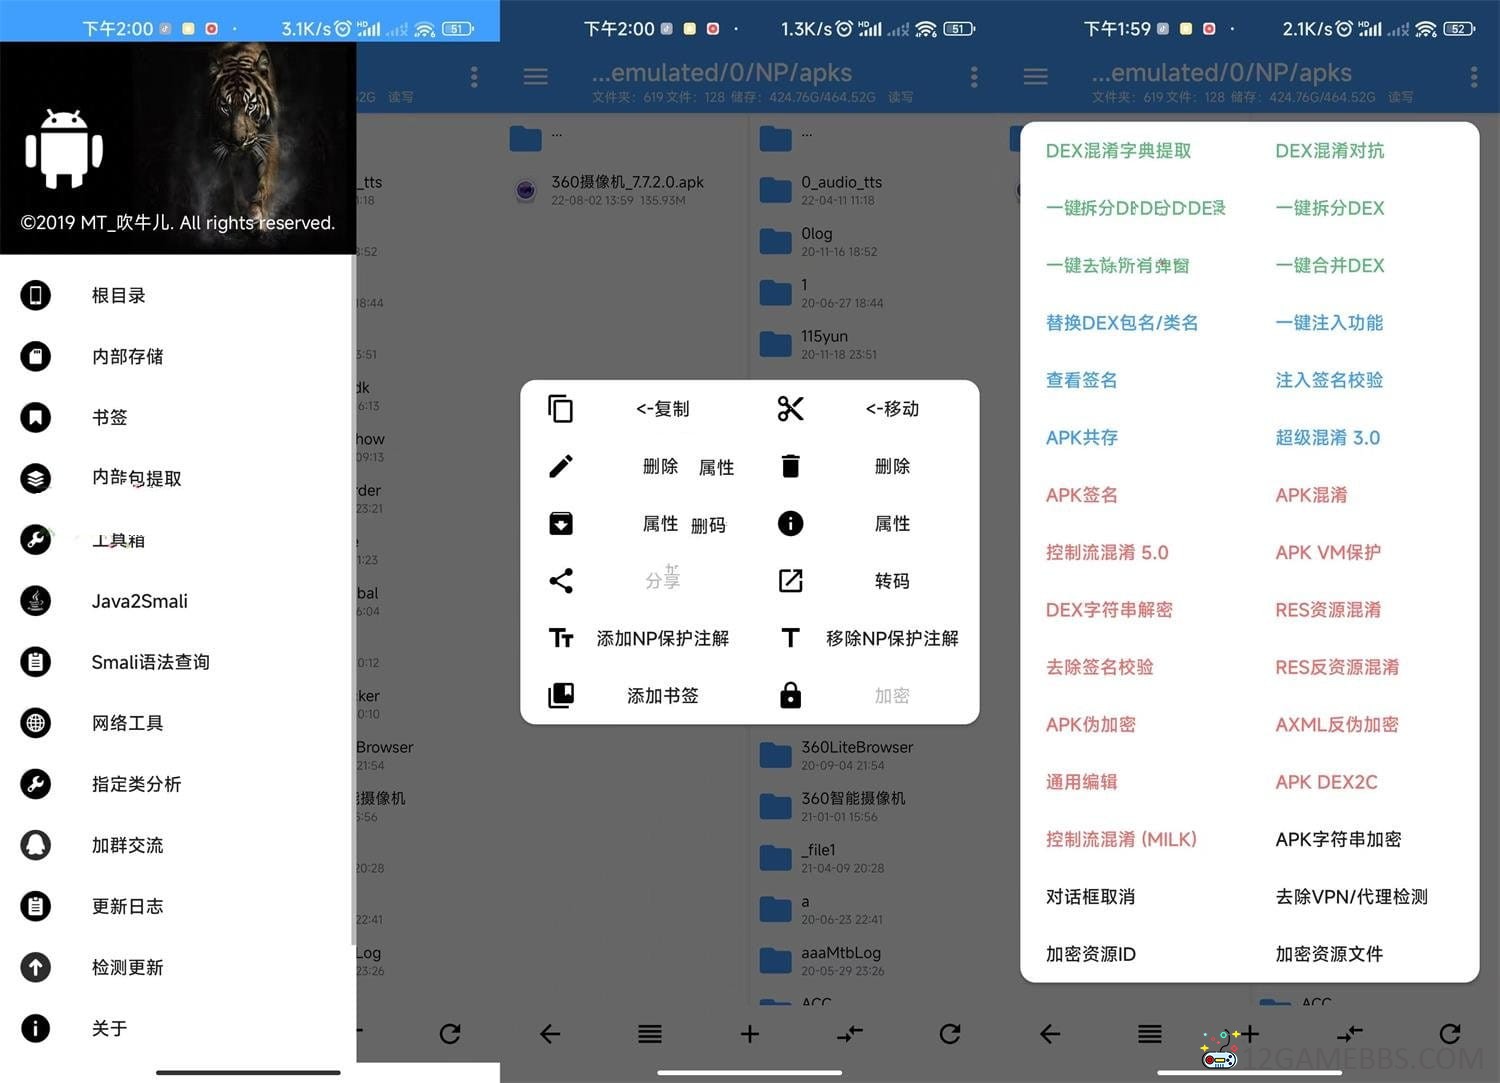Select 添加书签 add bookmark entry

pyautogui.click(x=662, y=696)
